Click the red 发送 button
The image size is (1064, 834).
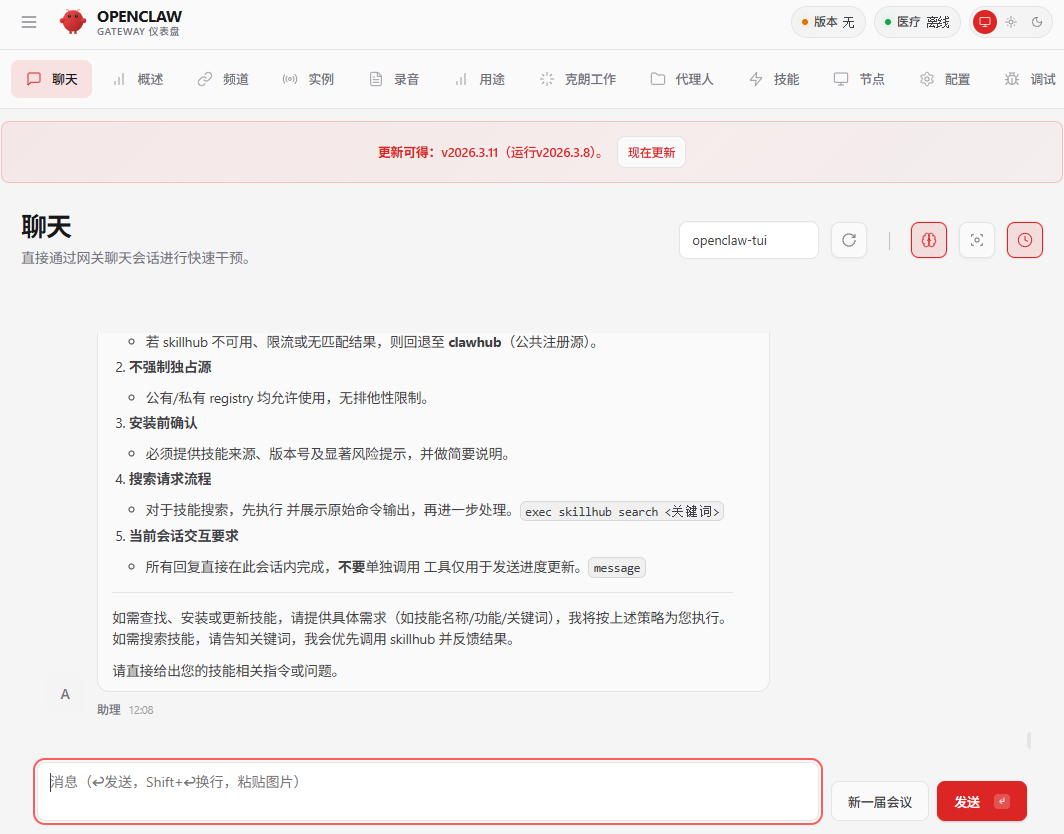(981, 801)
